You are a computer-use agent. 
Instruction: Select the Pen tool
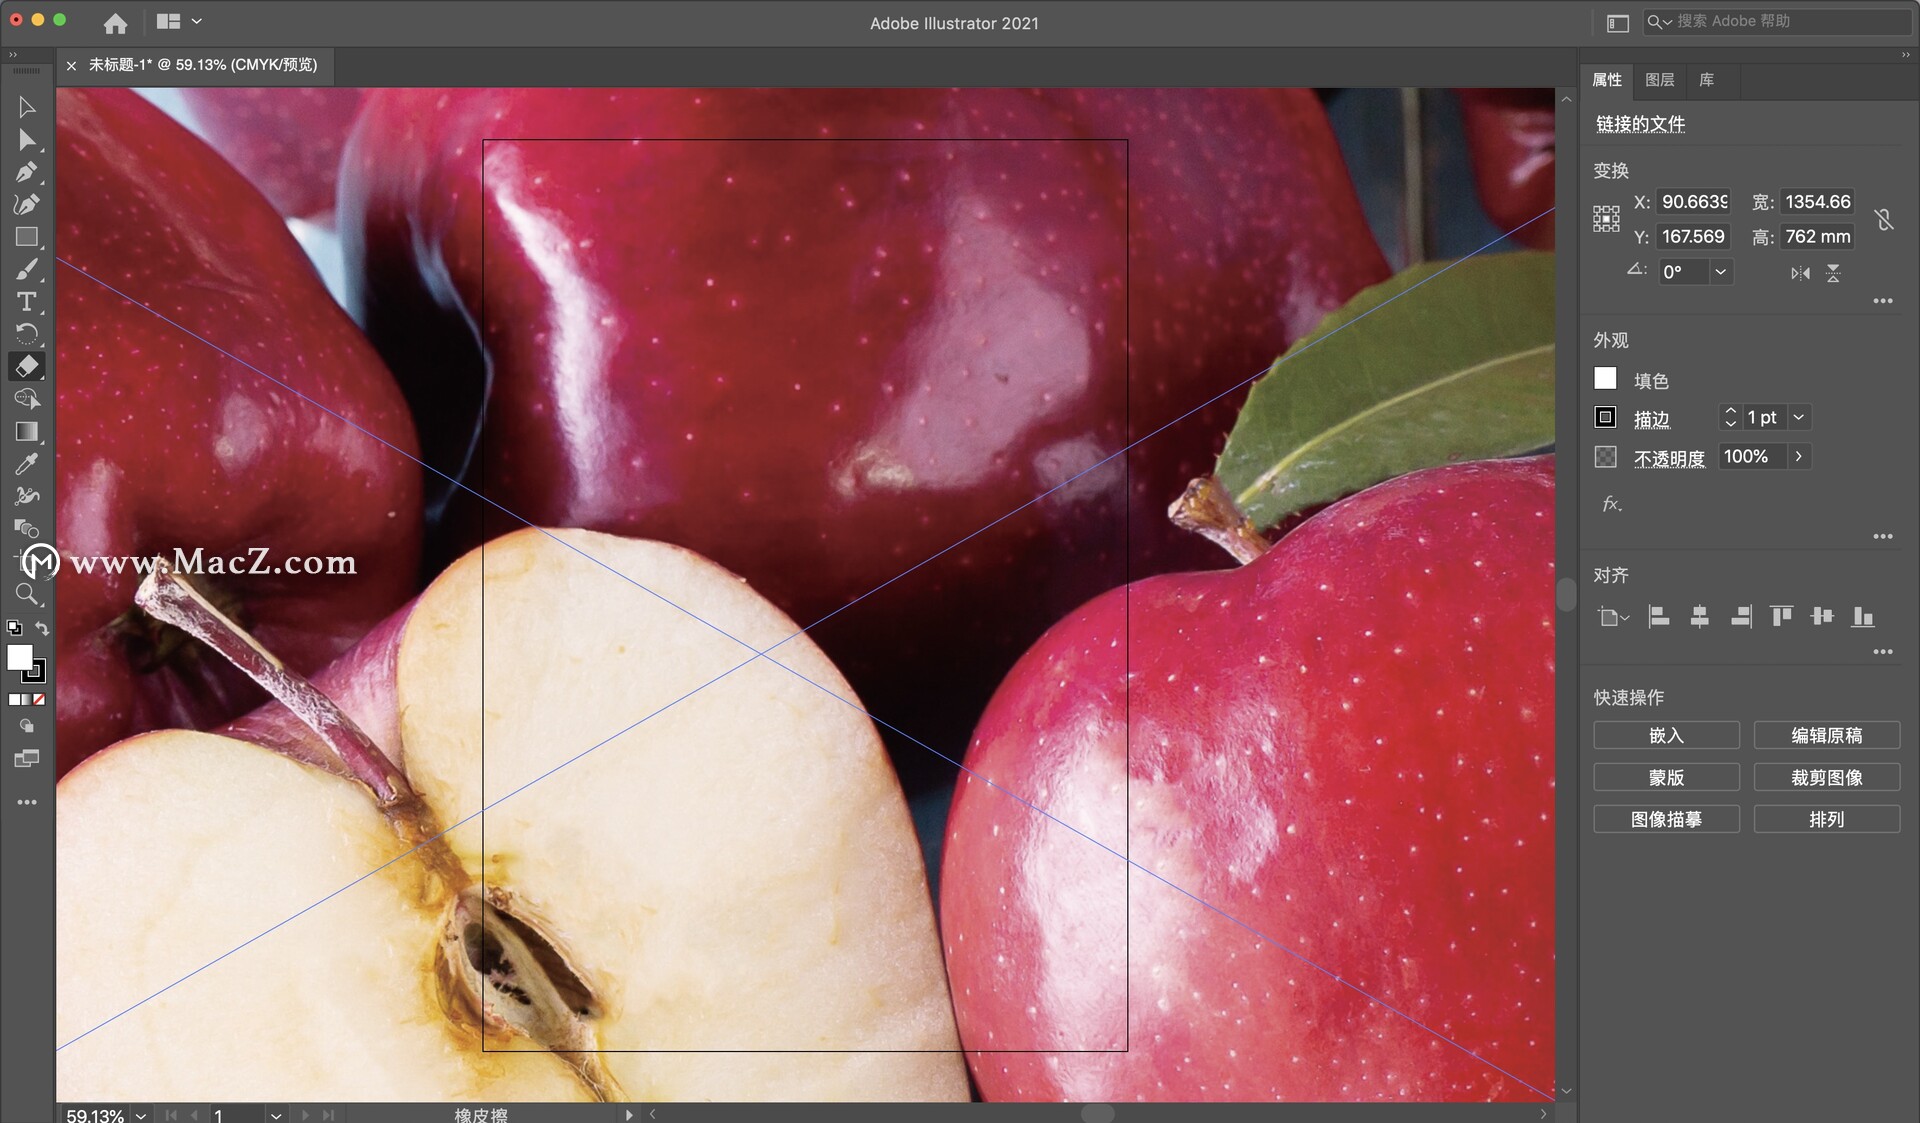click(x=27, y=172)
